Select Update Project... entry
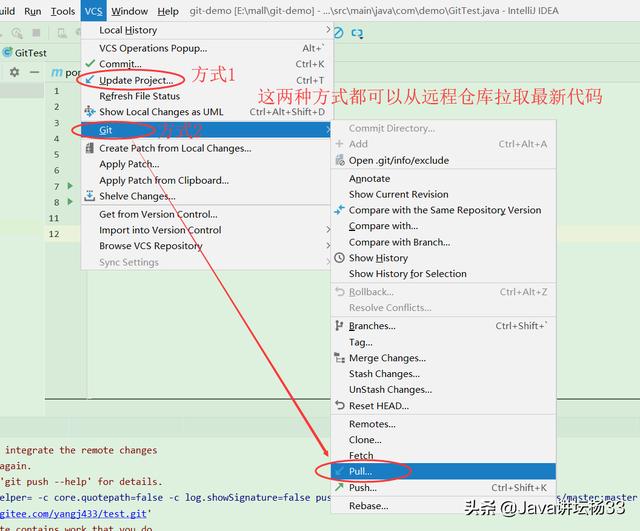The image size is (640, 531). tap(207, 80)
